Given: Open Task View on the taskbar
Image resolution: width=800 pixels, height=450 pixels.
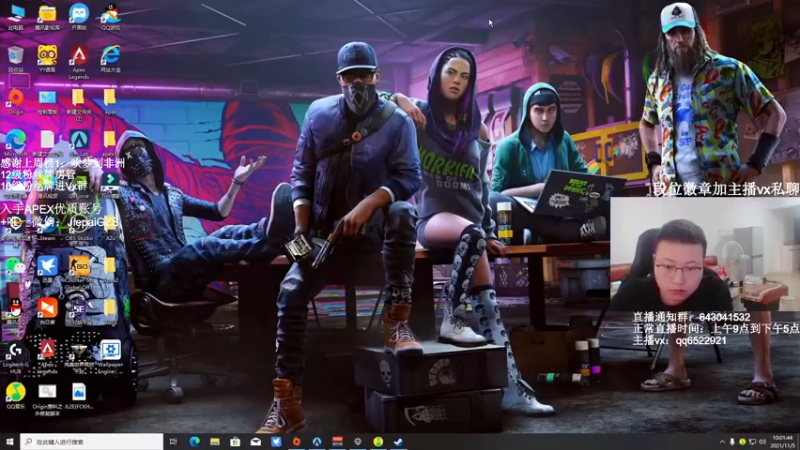Looking at the screenshot, I should point(173,442).
